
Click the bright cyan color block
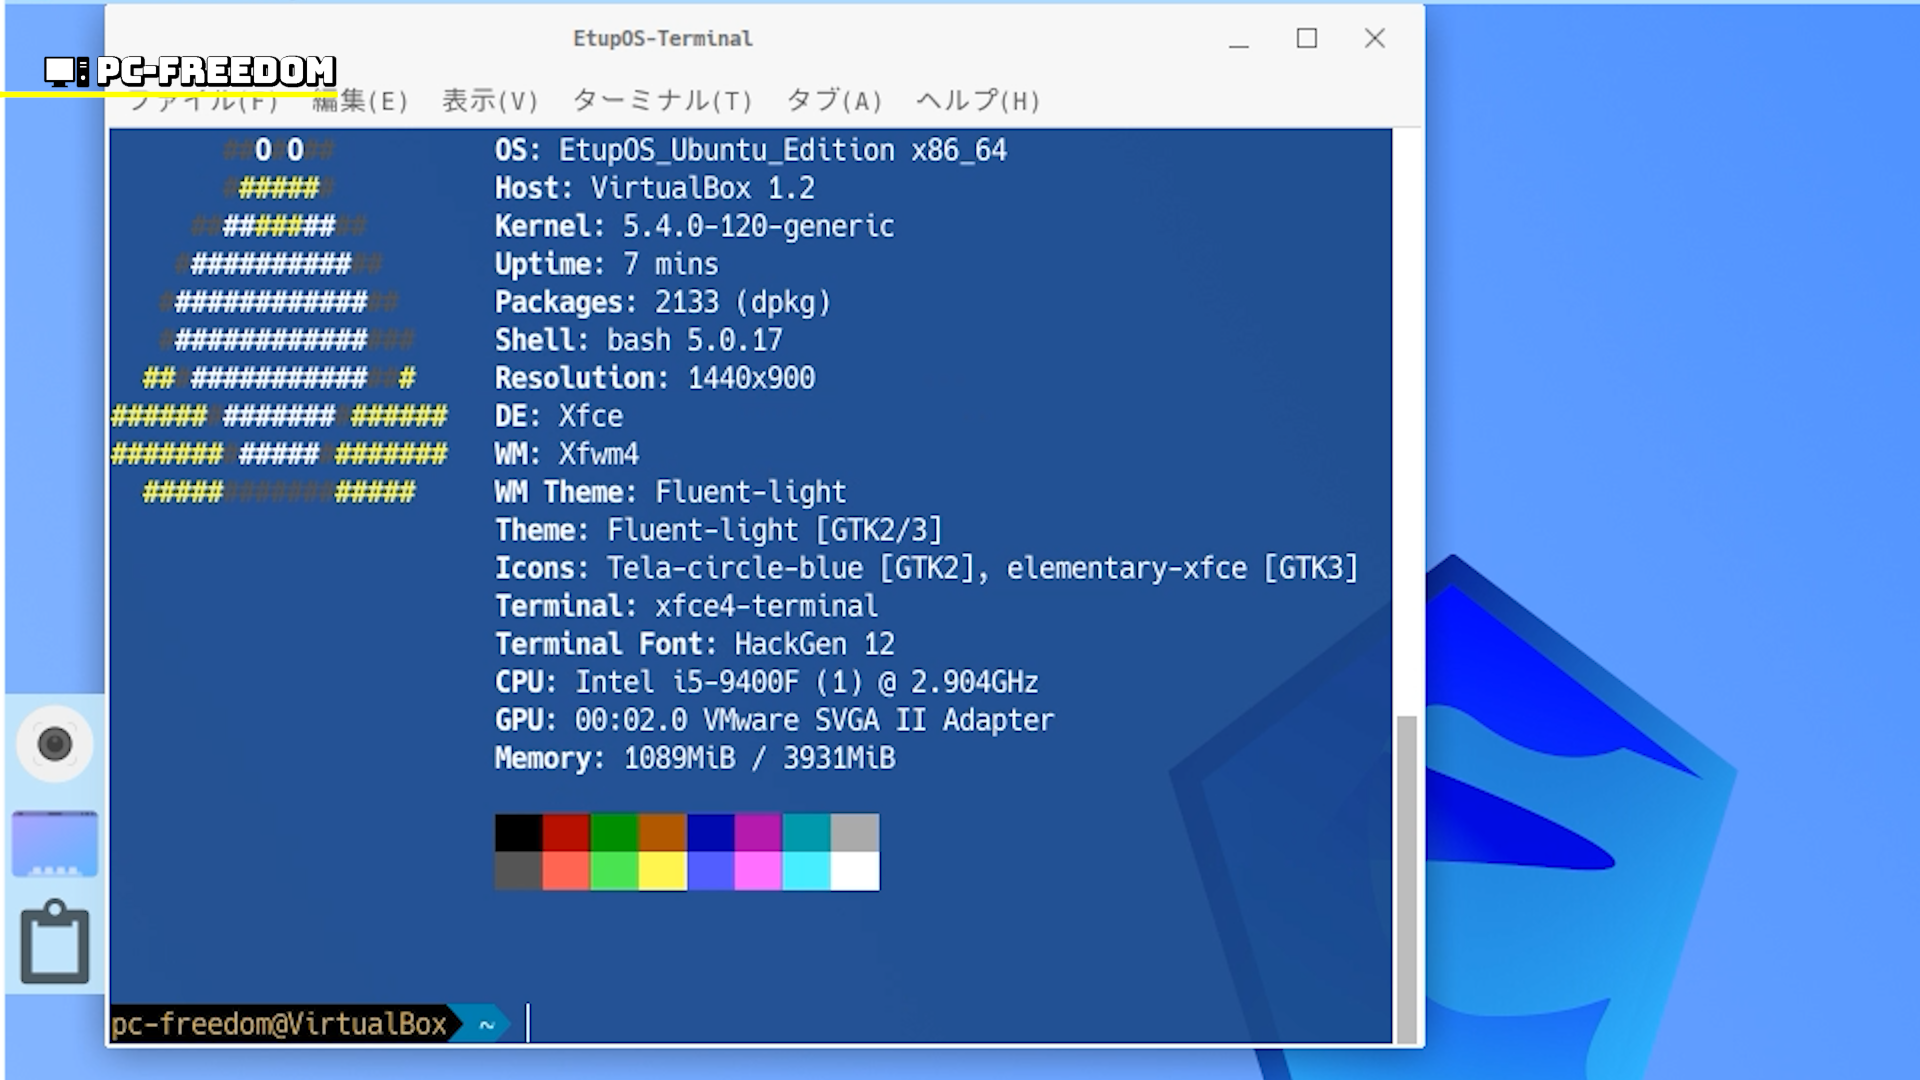806,871
